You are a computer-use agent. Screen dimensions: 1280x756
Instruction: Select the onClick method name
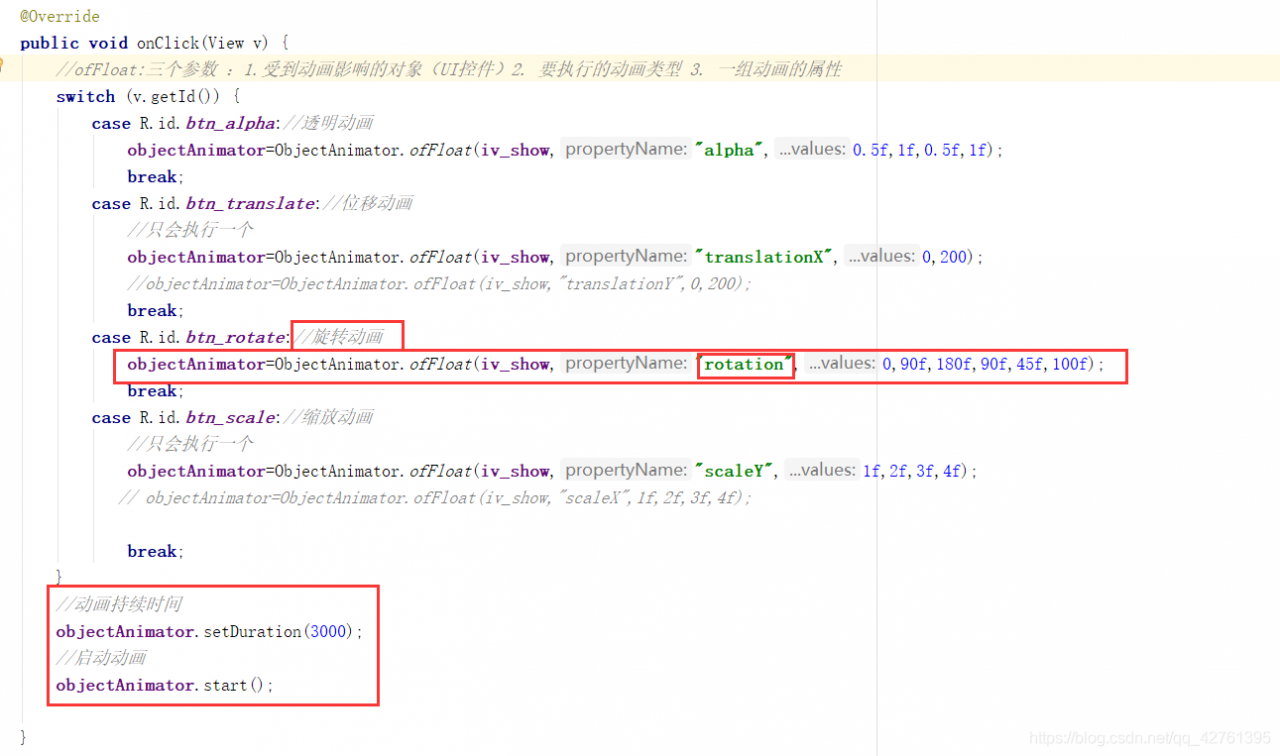point(168,43)
